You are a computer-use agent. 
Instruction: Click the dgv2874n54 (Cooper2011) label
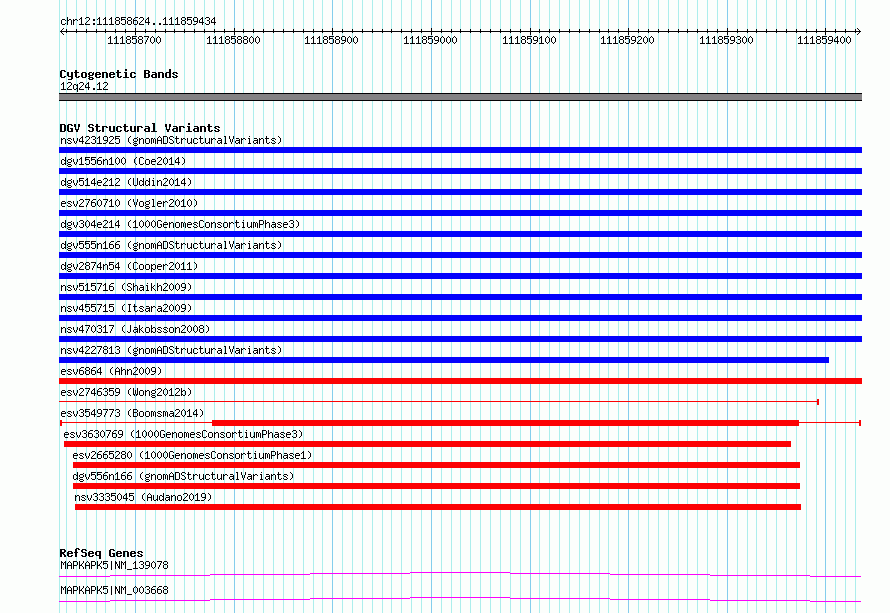(x=129, y=266)
